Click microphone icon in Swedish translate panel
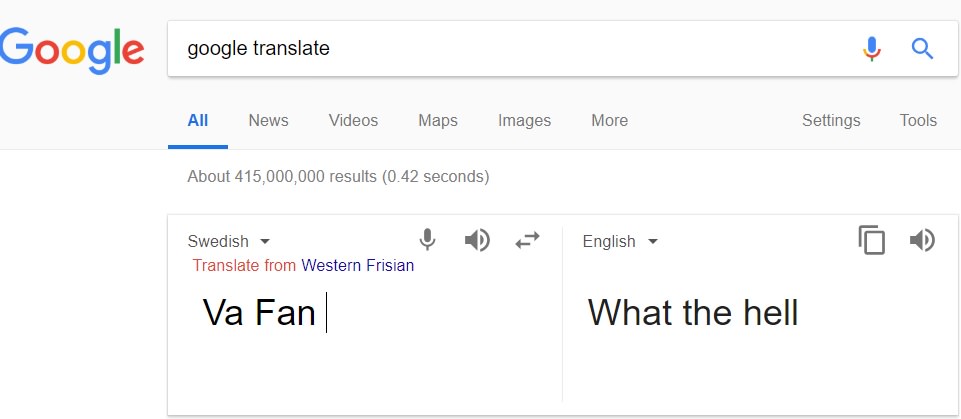This screenshot has width=961, height=419. tap(427, 240)
